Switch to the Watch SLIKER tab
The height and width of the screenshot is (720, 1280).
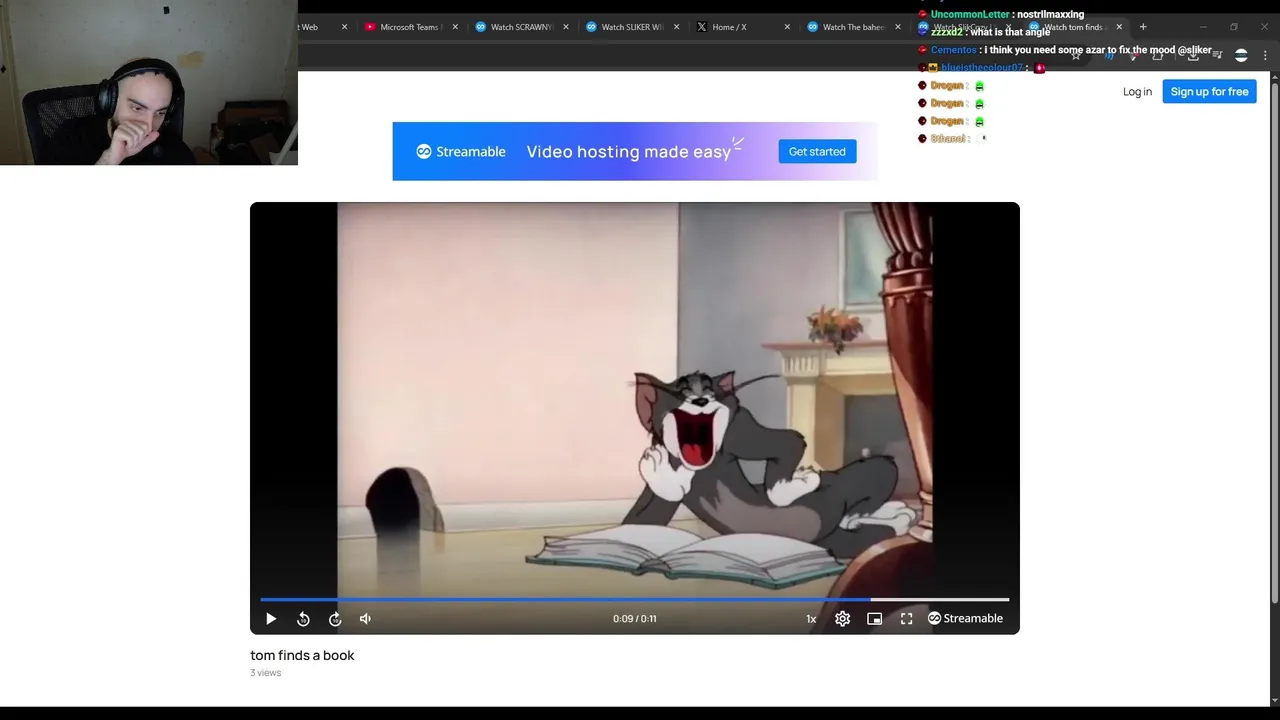pos(632,27)
